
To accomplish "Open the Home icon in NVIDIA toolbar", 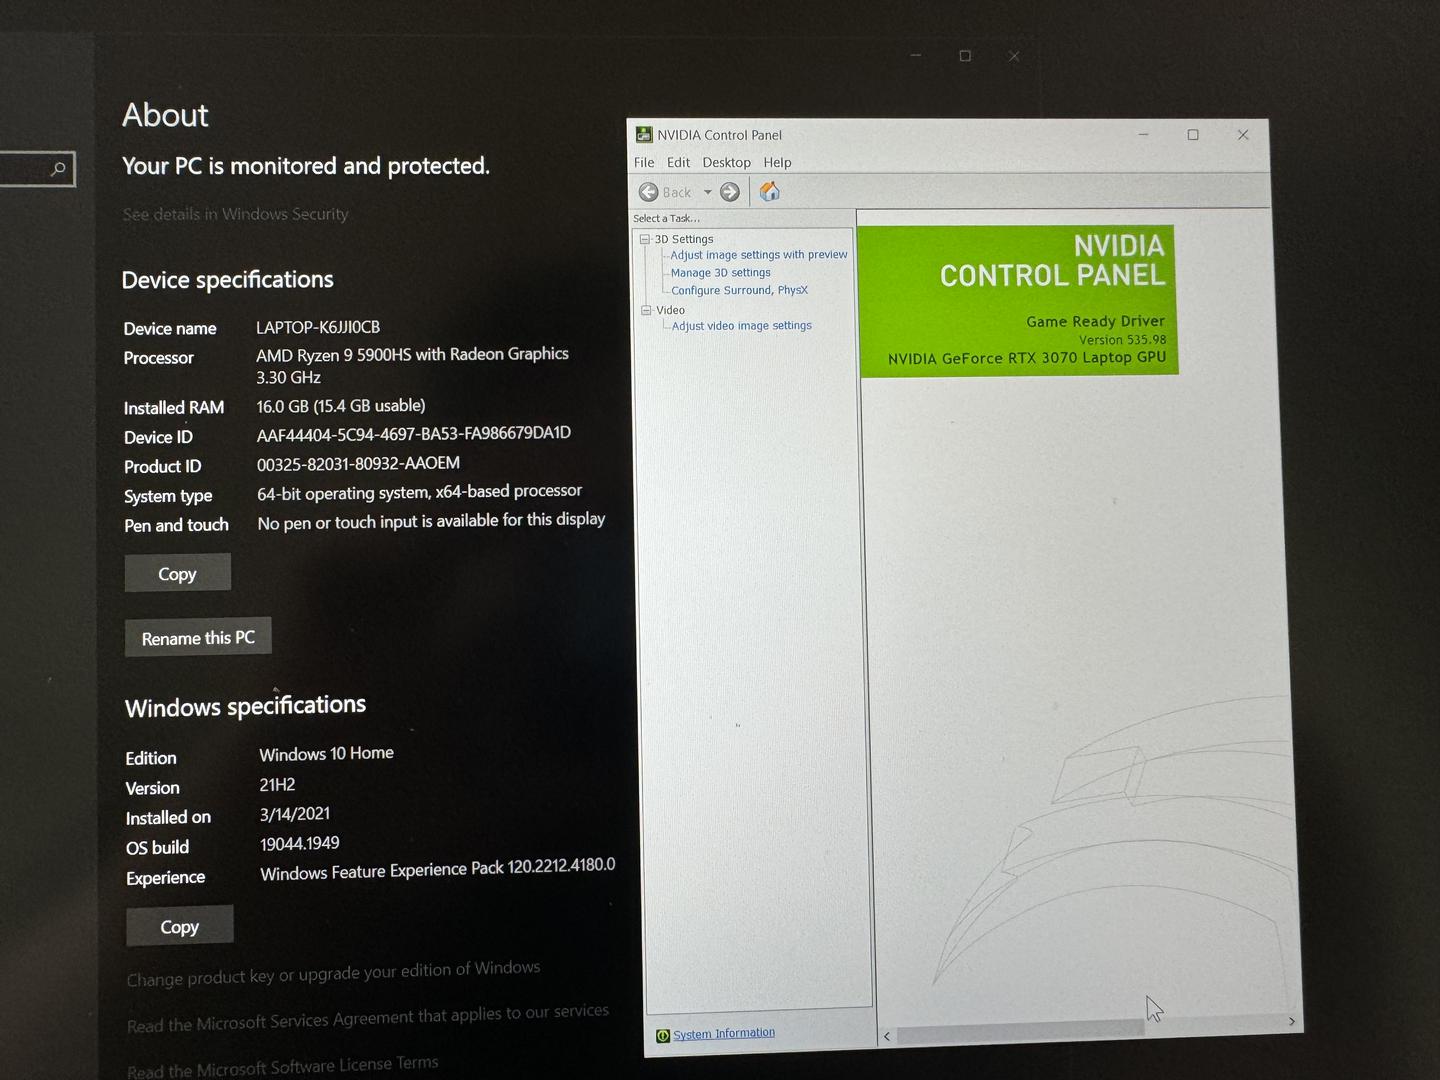I will coord(769,191).
